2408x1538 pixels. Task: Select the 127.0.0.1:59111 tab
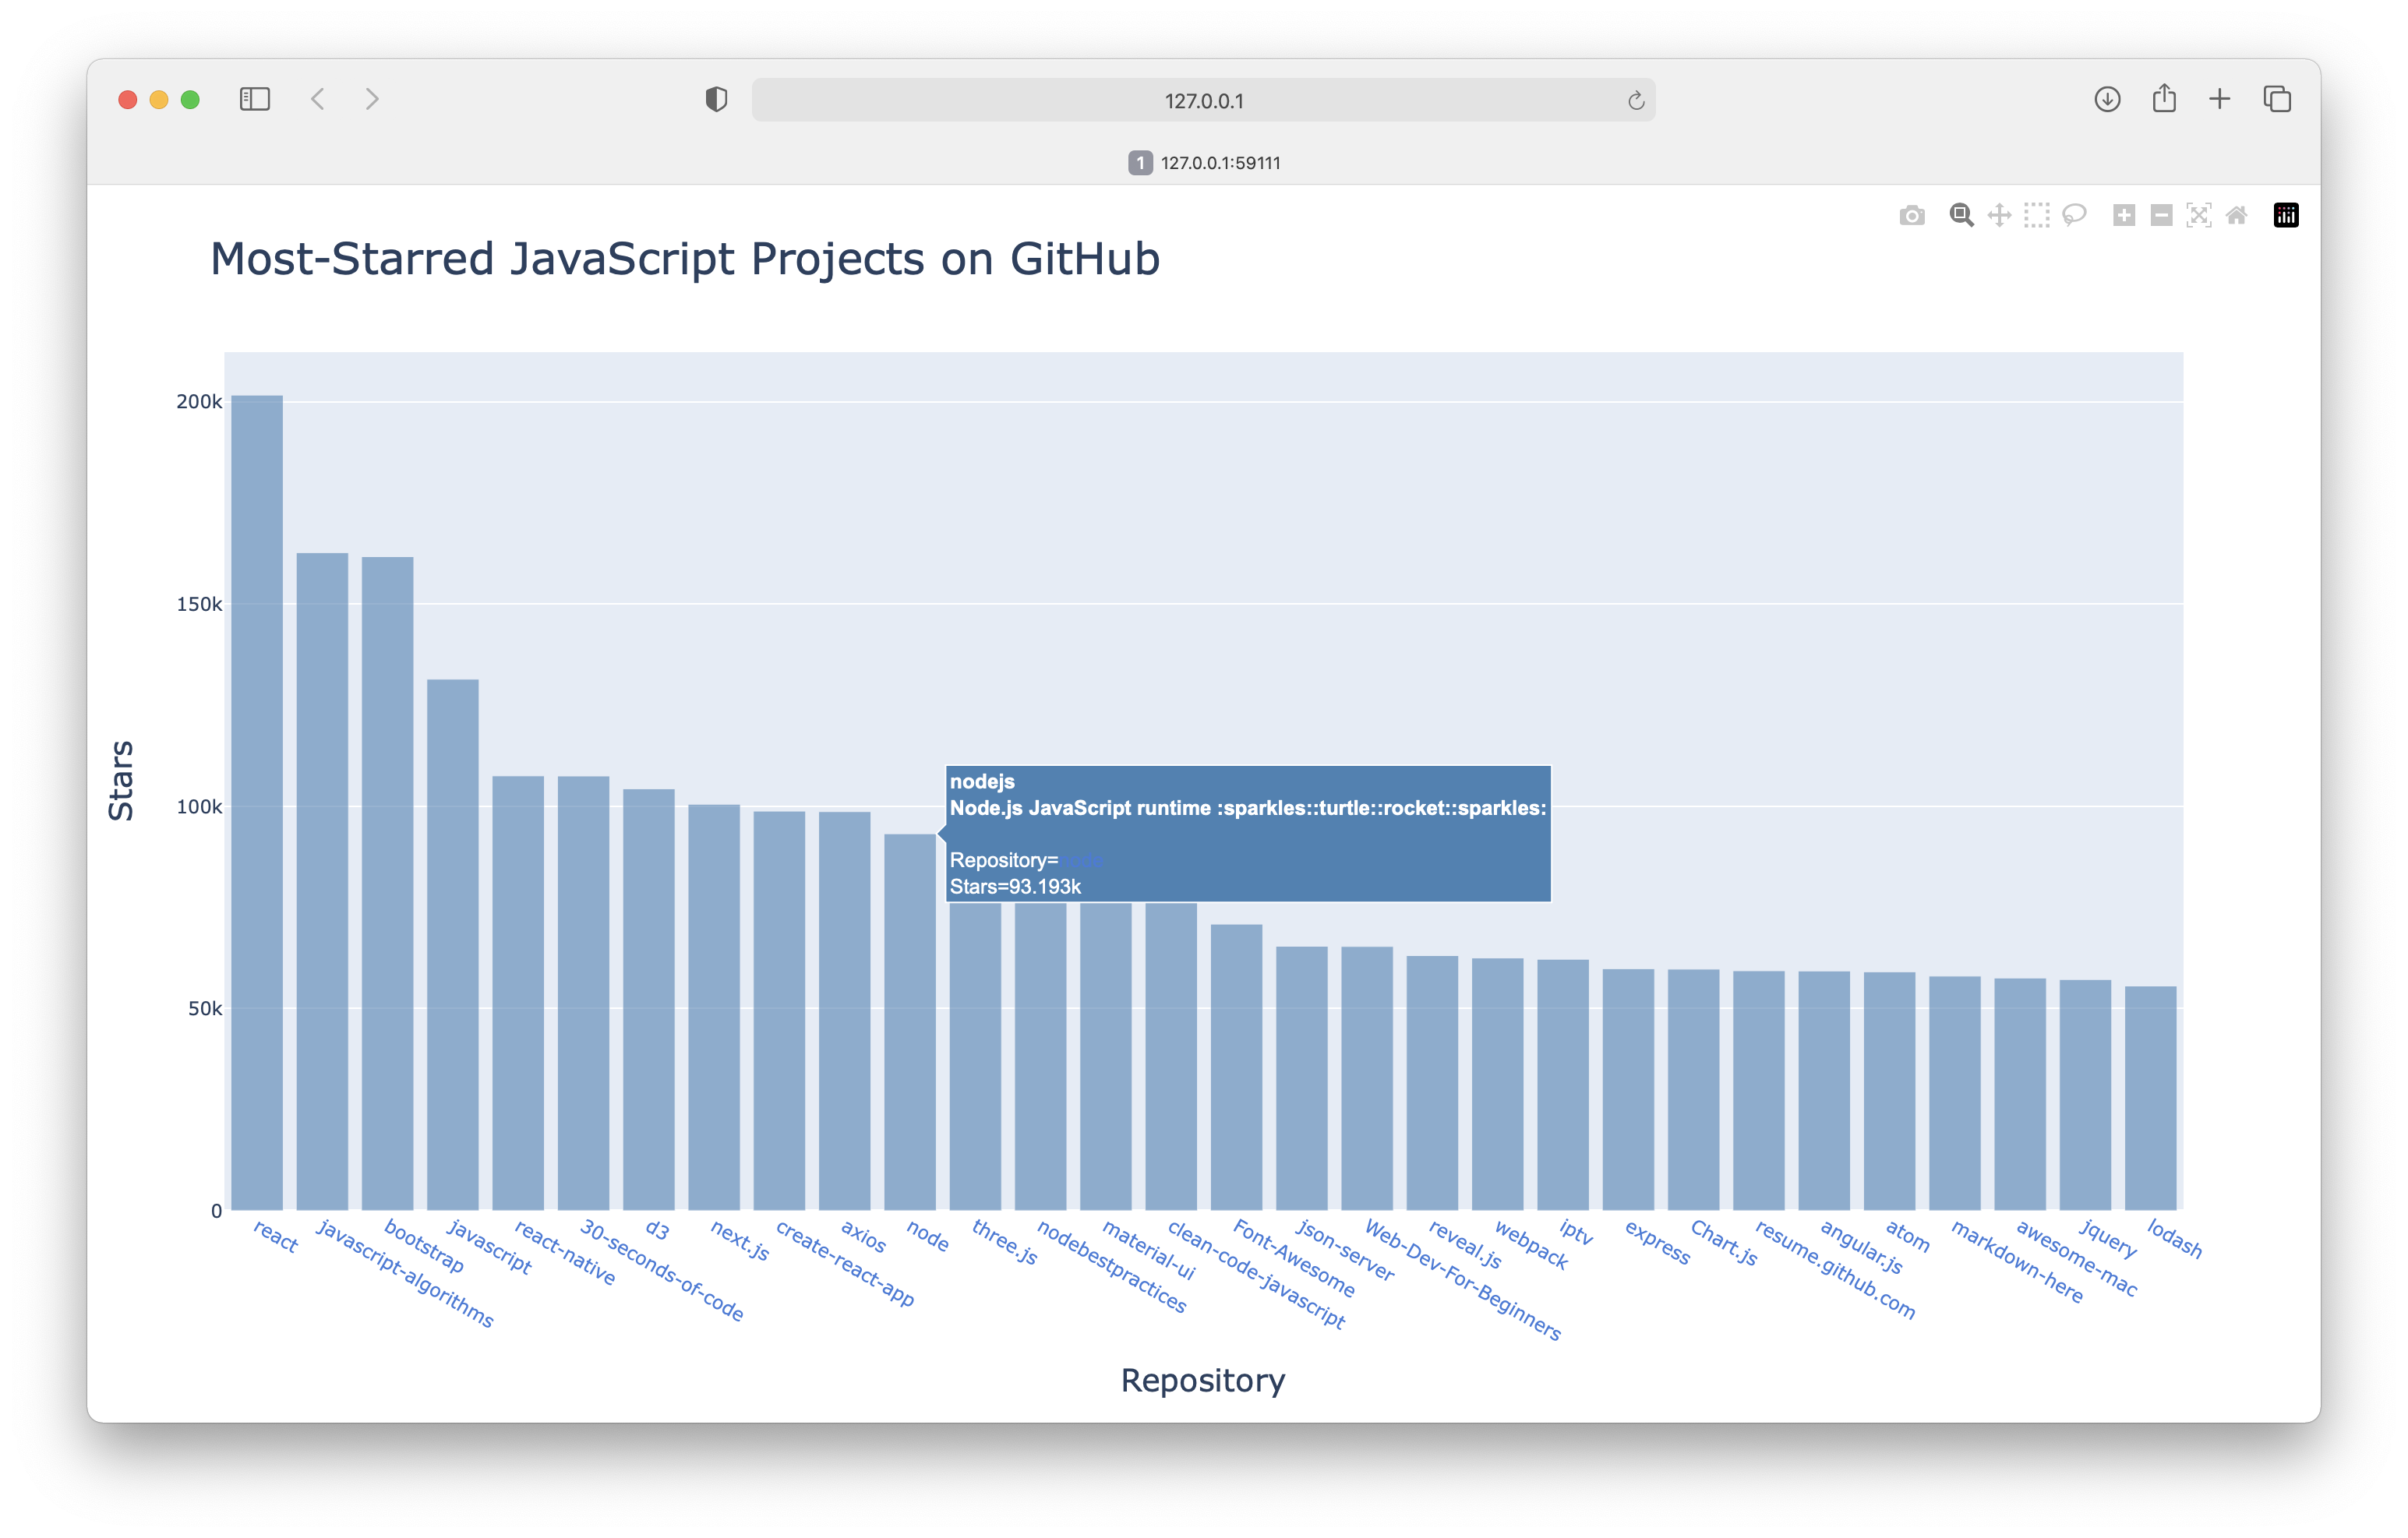point(1205,162)
